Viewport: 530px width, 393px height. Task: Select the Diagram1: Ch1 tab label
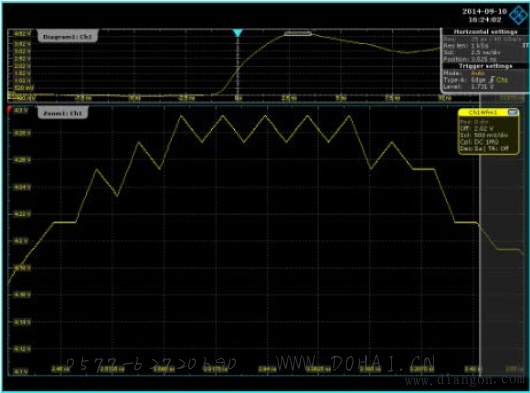(67, 36)
